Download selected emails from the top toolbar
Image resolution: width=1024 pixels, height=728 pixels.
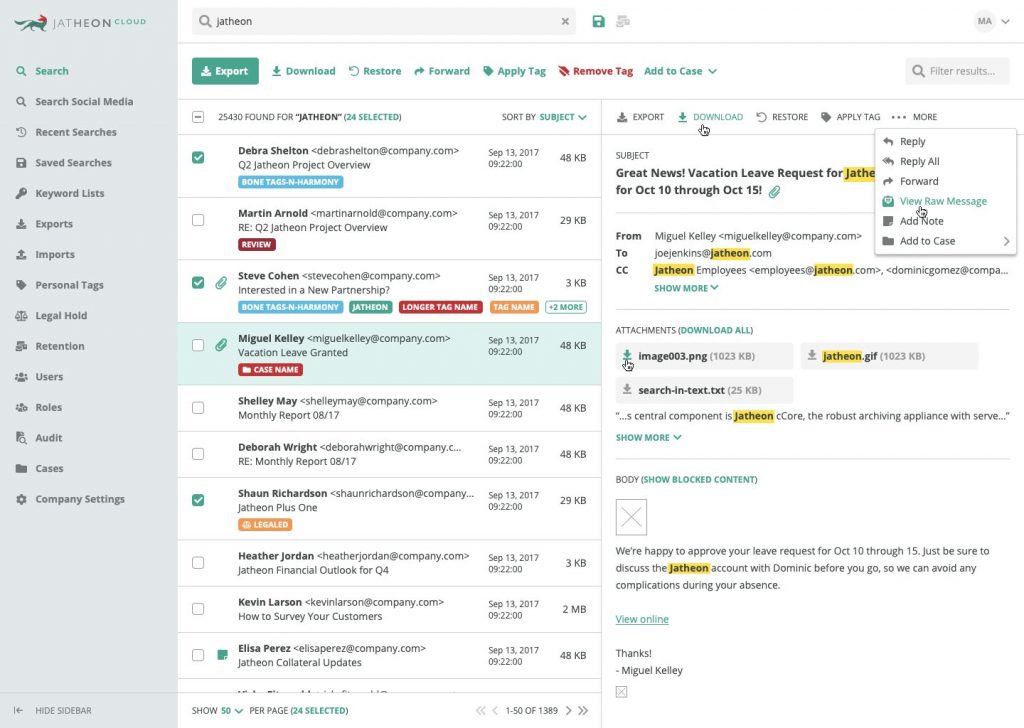click(304, 71)
